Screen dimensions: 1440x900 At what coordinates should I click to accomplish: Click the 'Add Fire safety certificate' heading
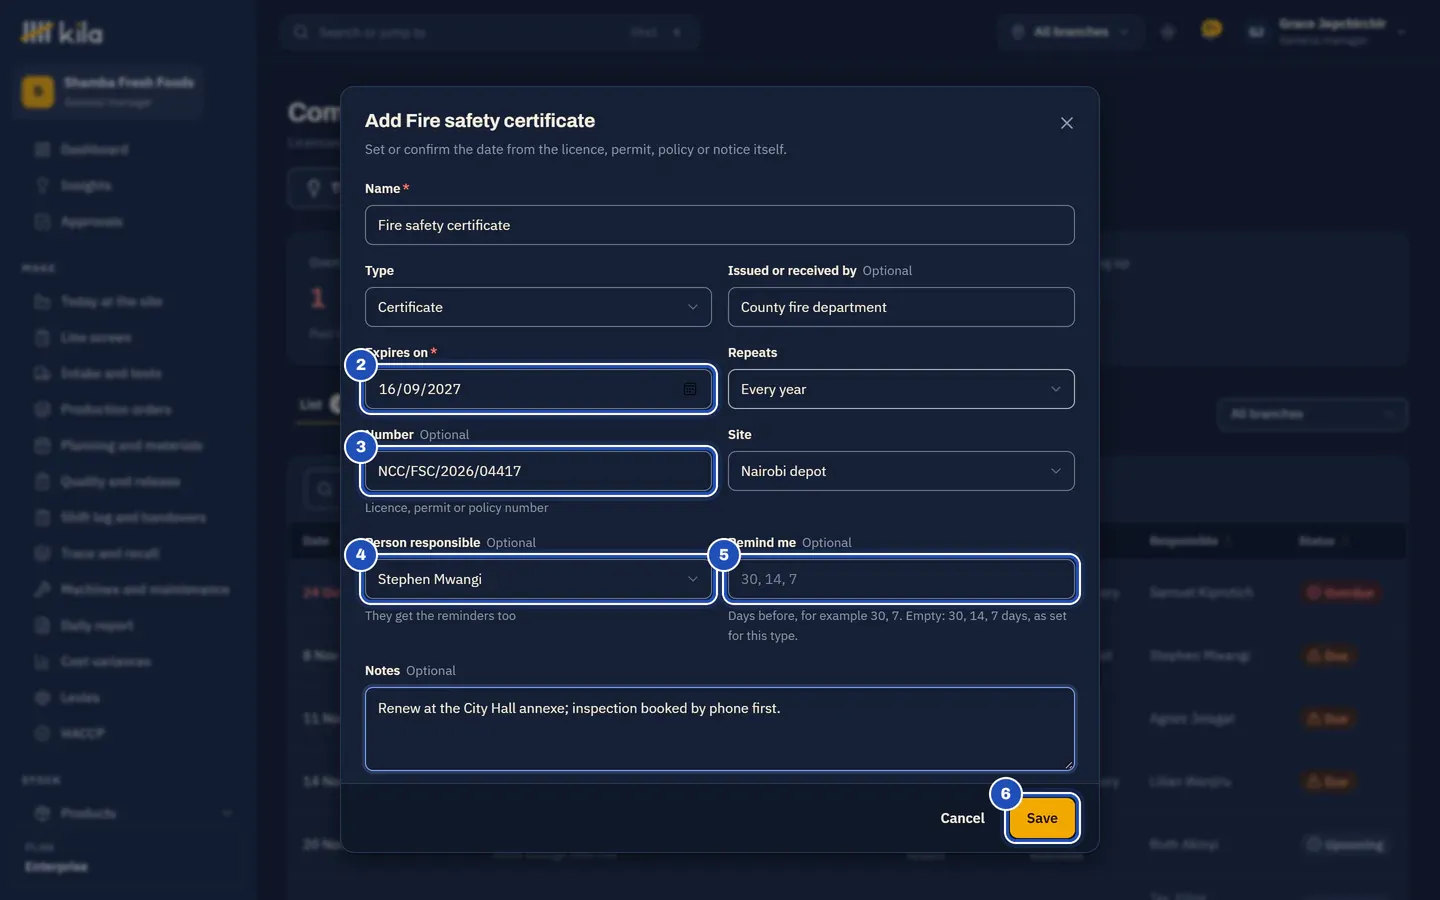coord(480,120)
